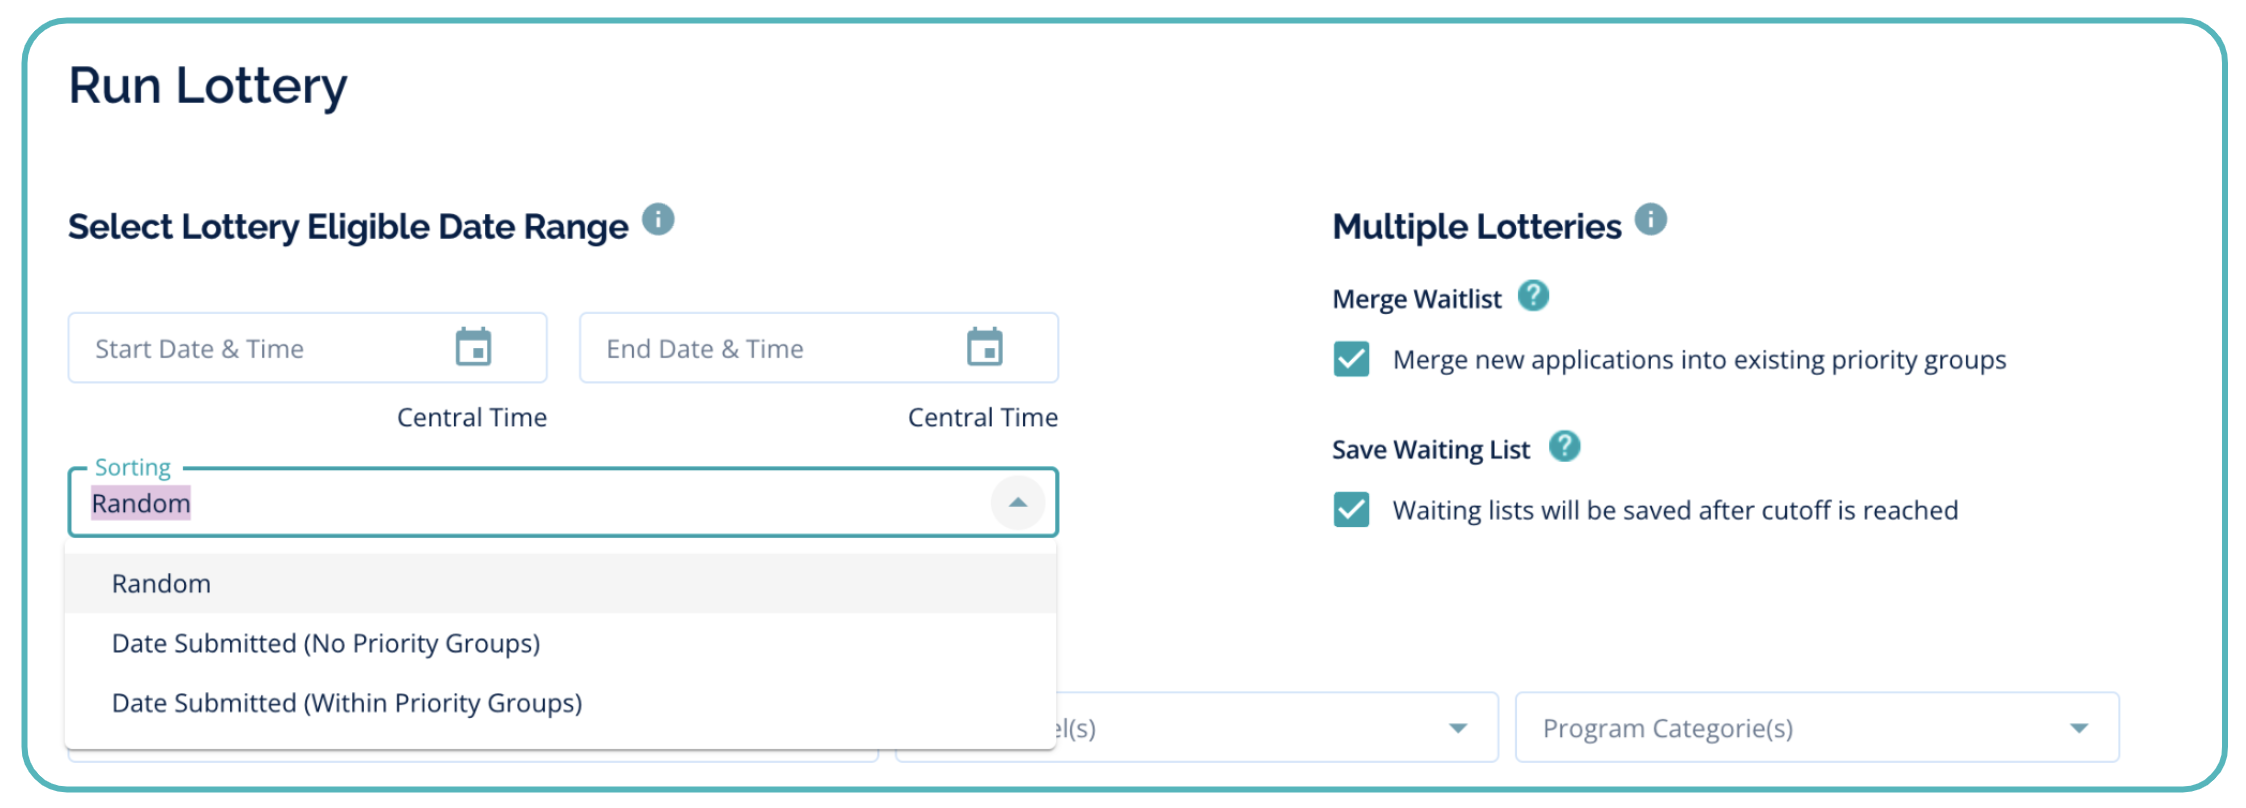Expand the dropdown partially hidden behind the Sorting menu

[x=1457, y=728]
